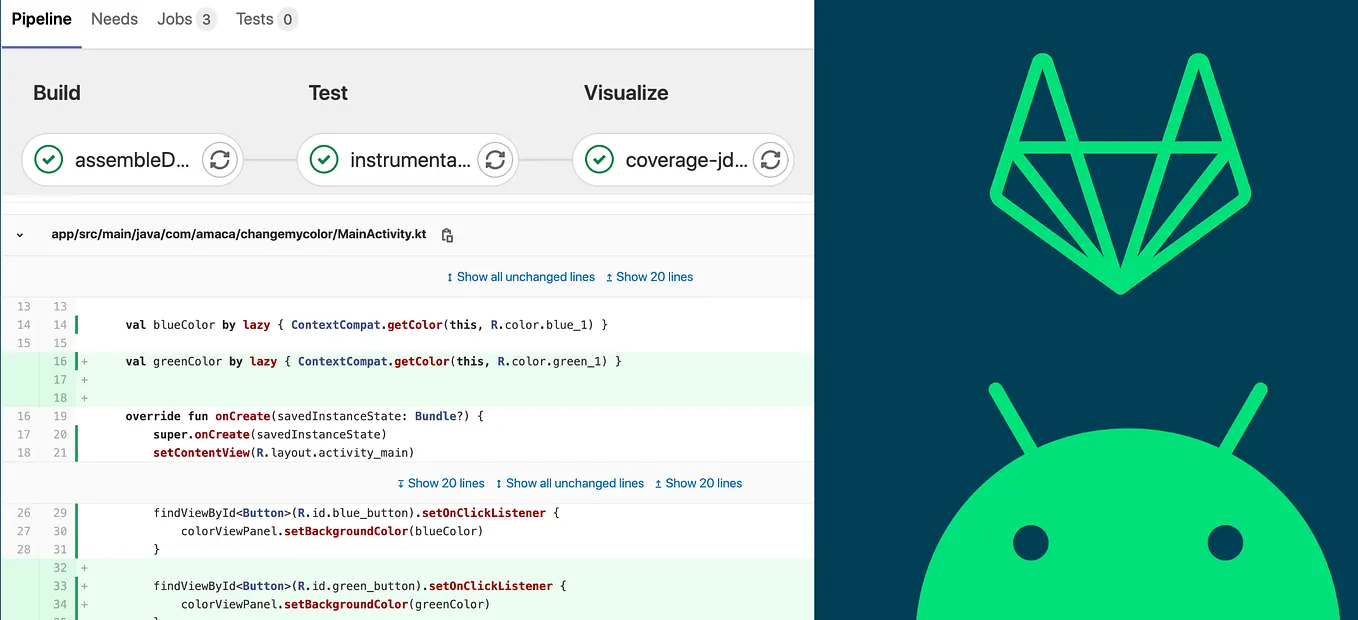Screen dimensions: 1358x620
Task: Collapse the MainActivity.kt file diff
Action: 20,235
